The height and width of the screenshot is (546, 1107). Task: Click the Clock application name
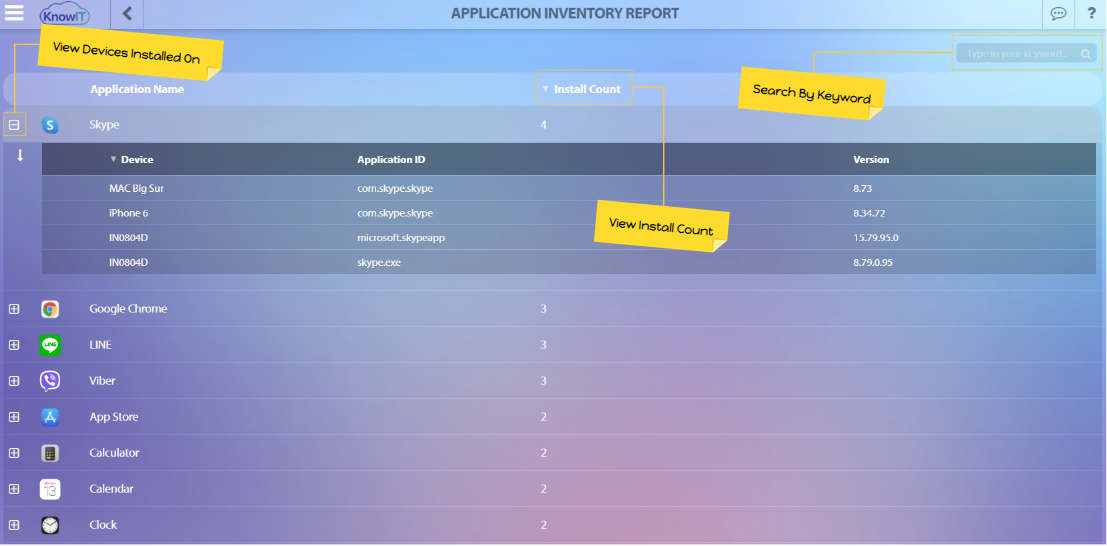pos(103,525)
